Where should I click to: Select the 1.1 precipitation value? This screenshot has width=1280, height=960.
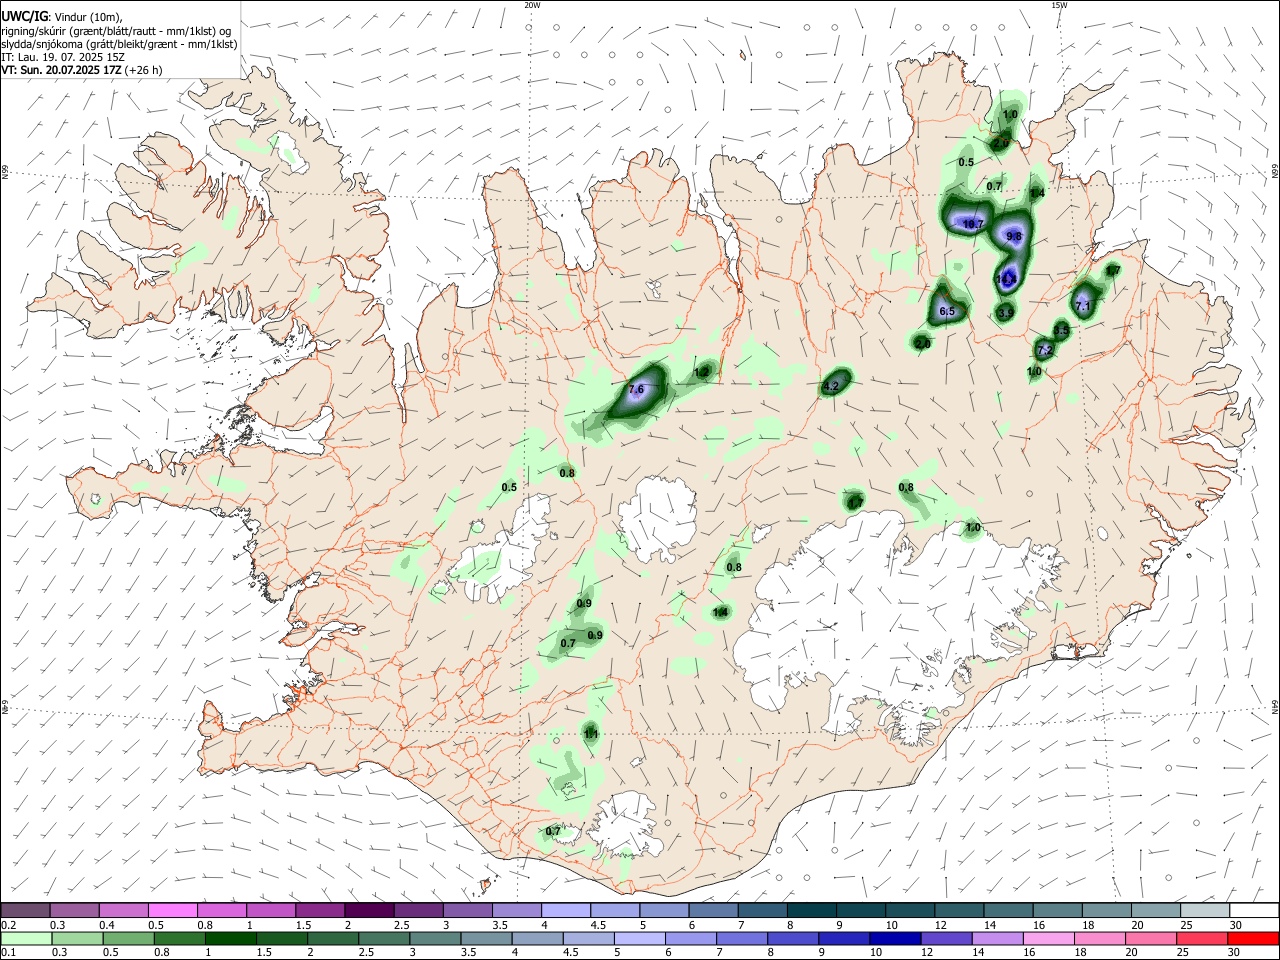pos(591,734)
